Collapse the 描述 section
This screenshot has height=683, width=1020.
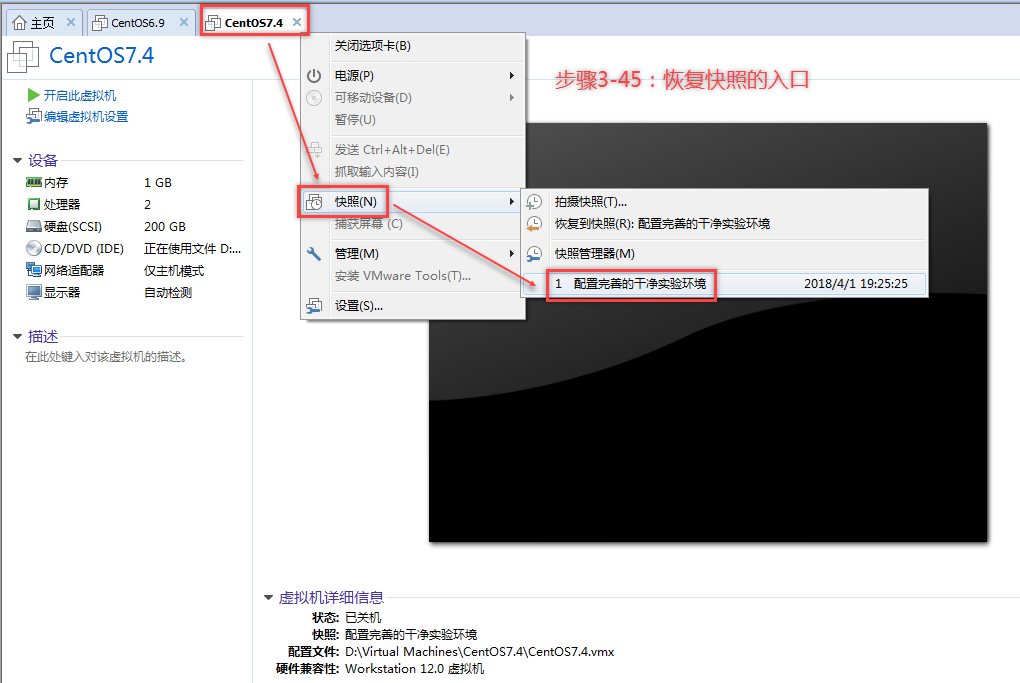[18, 336]
